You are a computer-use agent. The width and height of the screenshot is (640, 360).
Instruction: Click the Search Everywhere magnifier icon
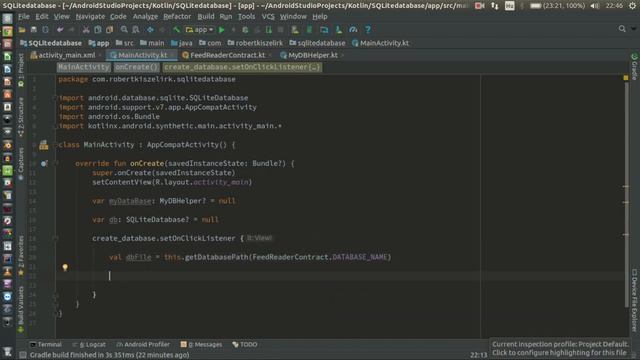point(622,29)
